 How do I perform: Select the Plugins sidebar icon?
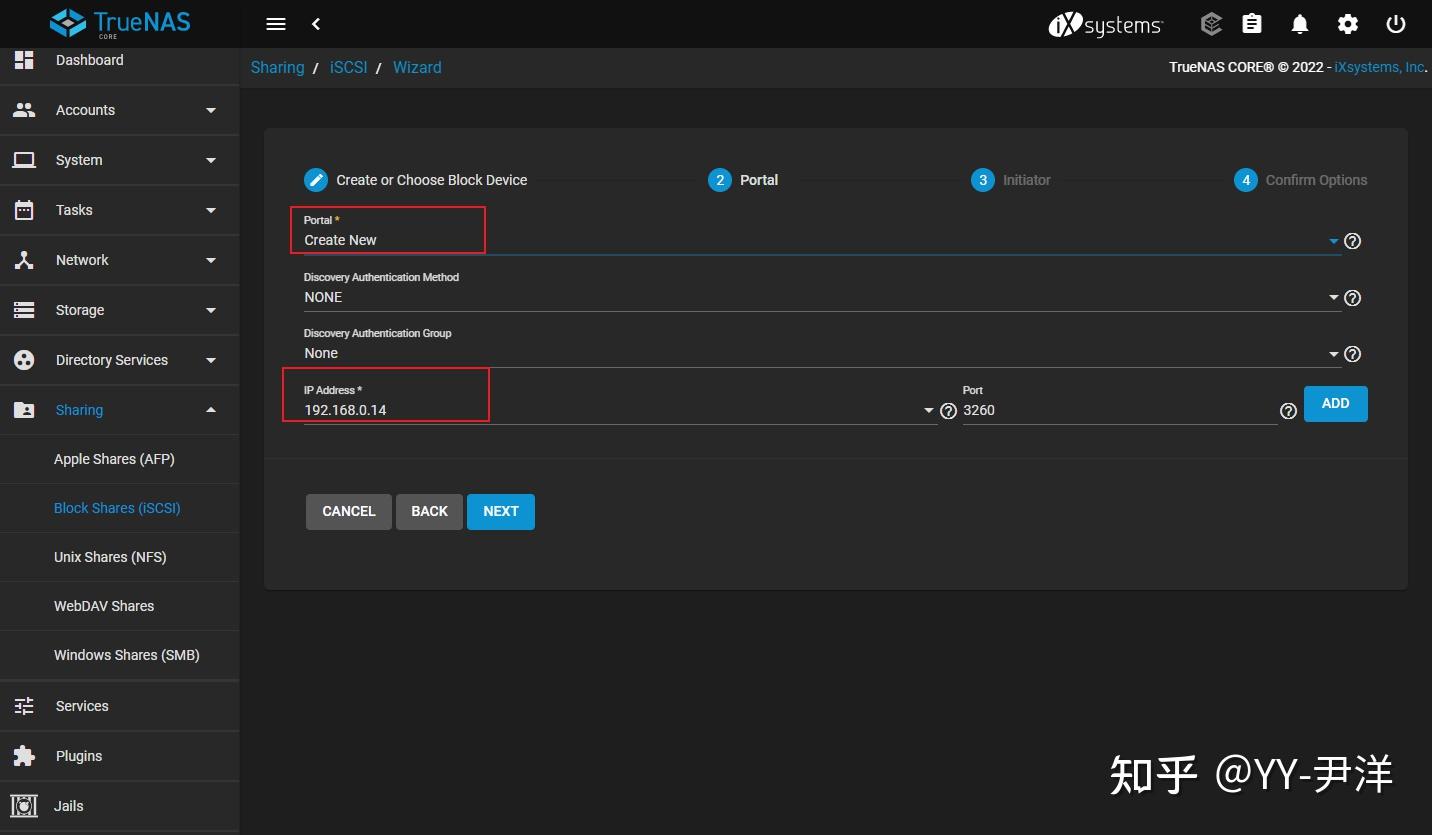24,756
